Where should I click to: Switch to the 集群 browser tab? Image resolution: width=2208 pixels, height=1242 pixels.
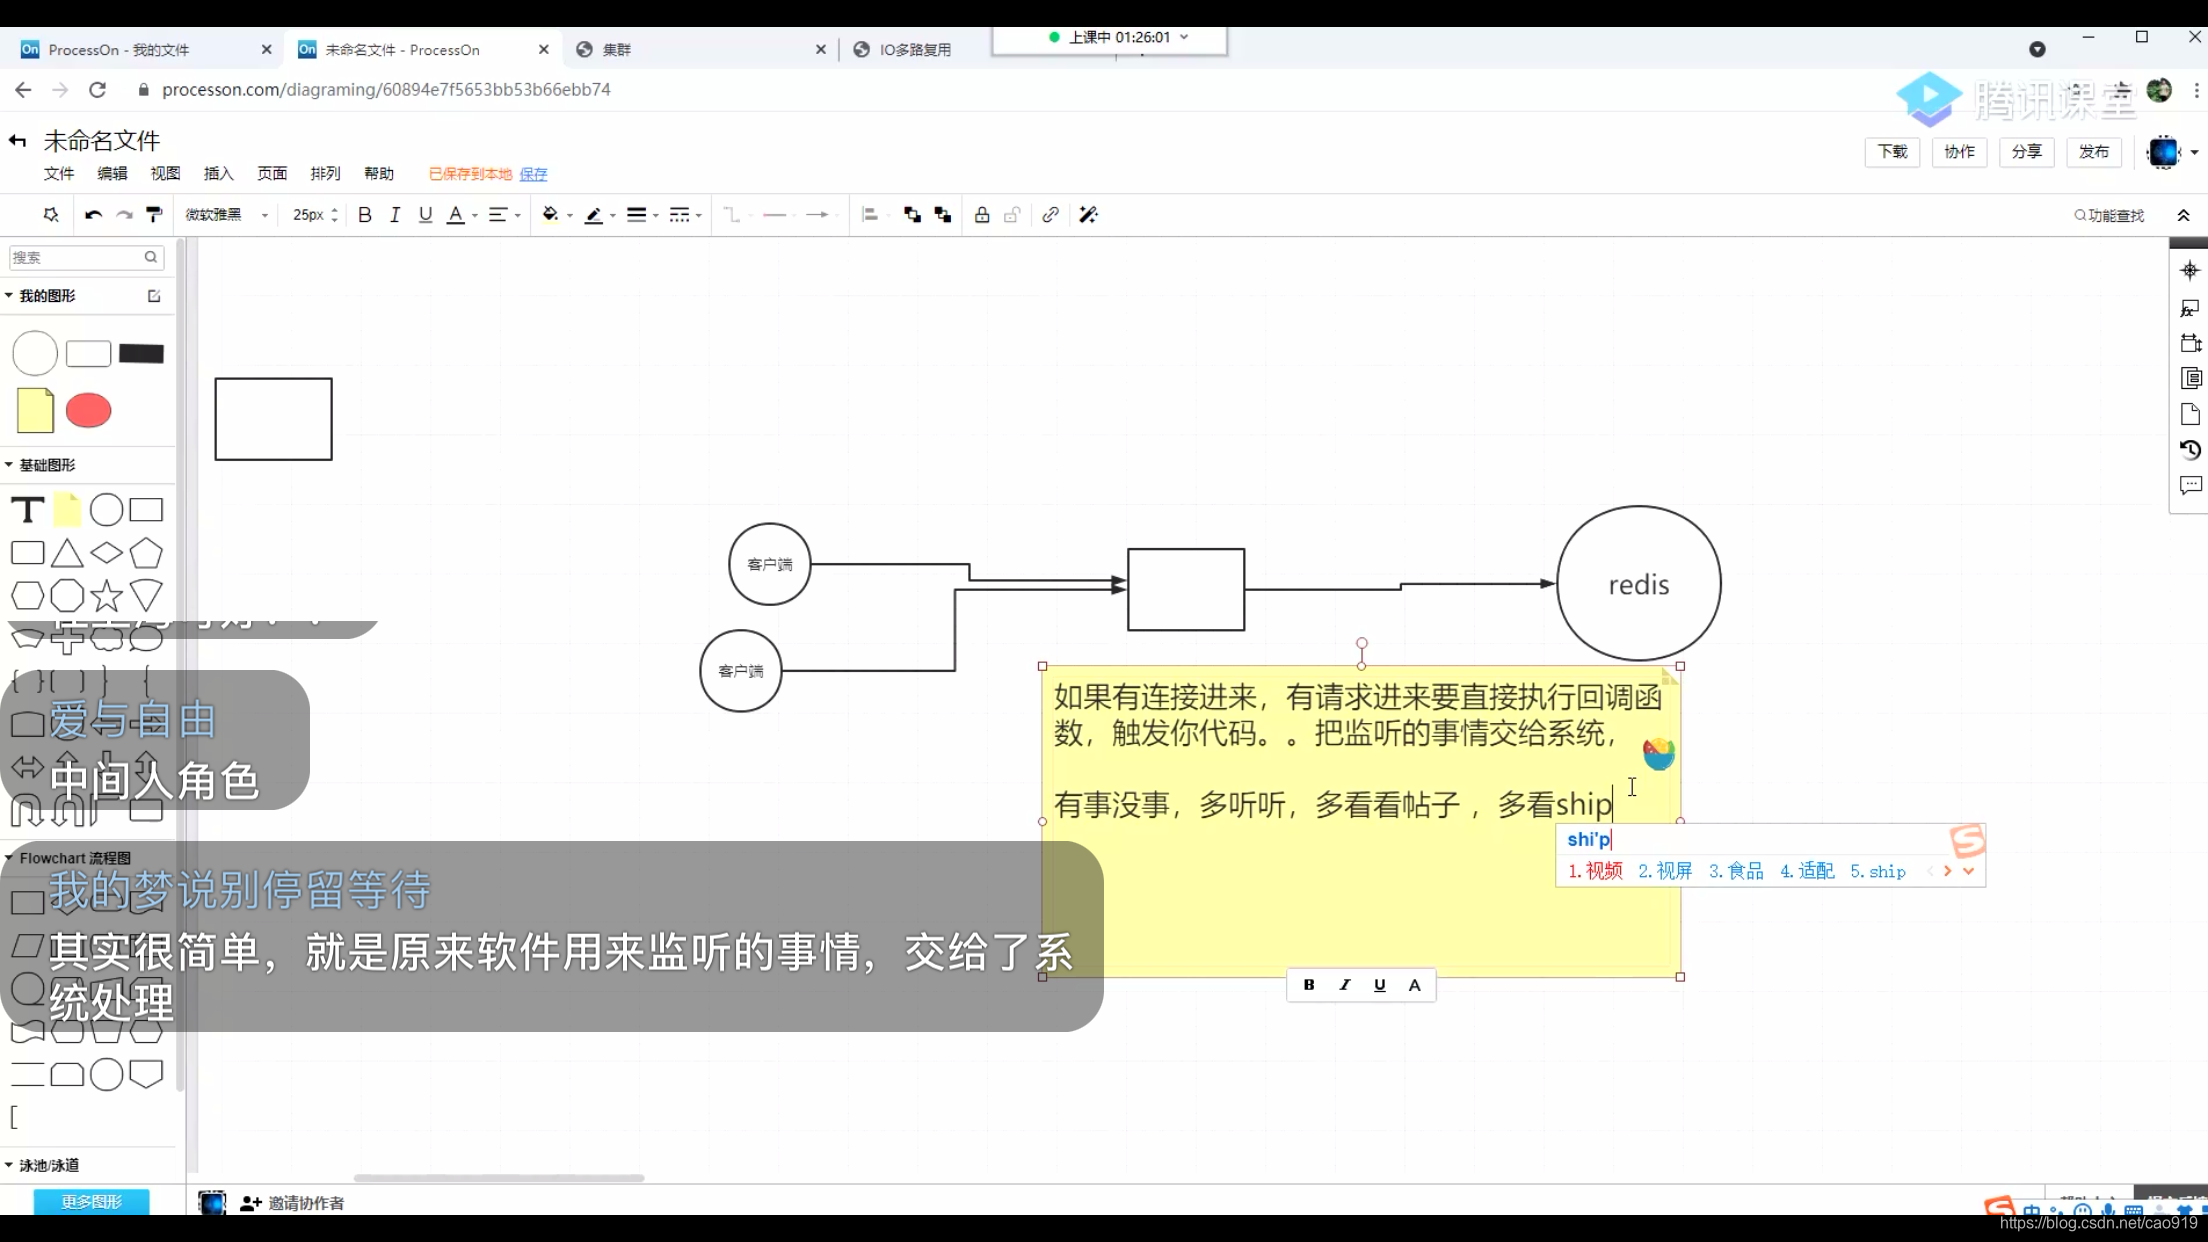coord(616,49)
